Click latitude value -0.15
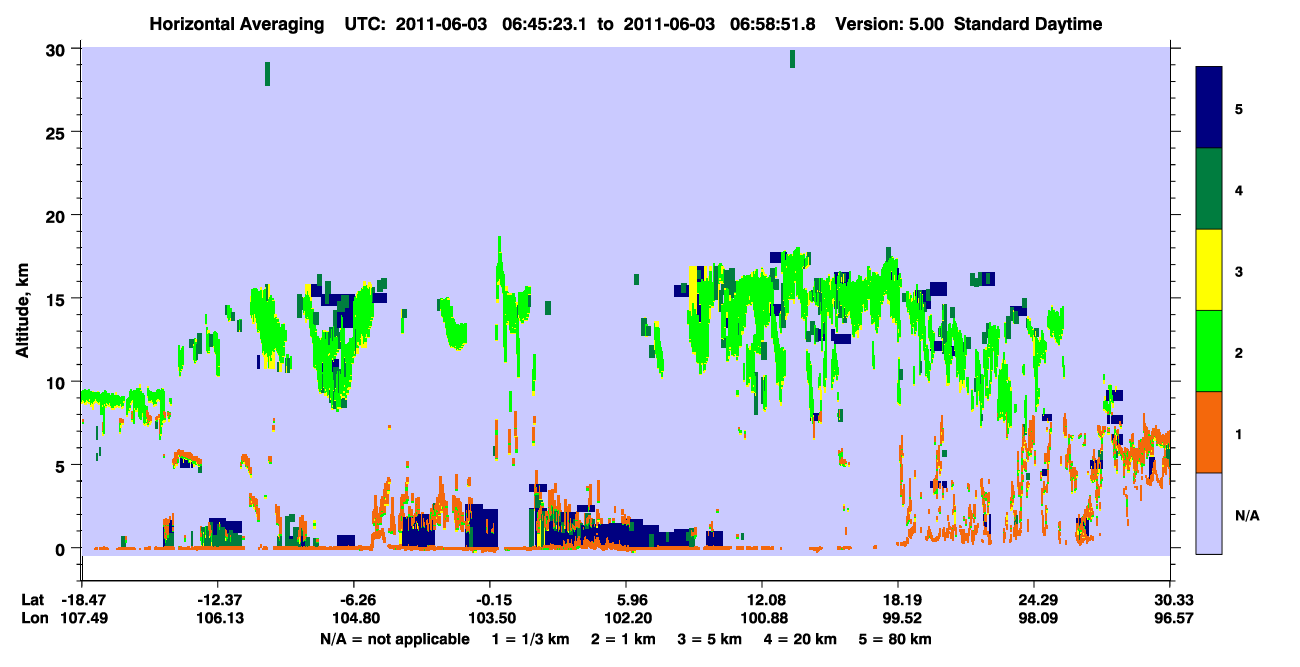Image resolution: width=1300 pixels, height=667 pixels. [492, 600]
